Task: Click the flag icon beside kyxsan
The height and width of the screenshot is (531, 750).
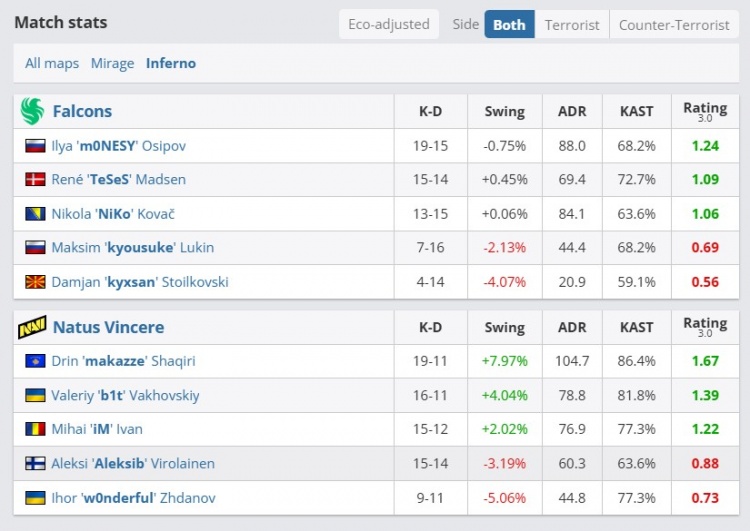Action: (35, 282)
